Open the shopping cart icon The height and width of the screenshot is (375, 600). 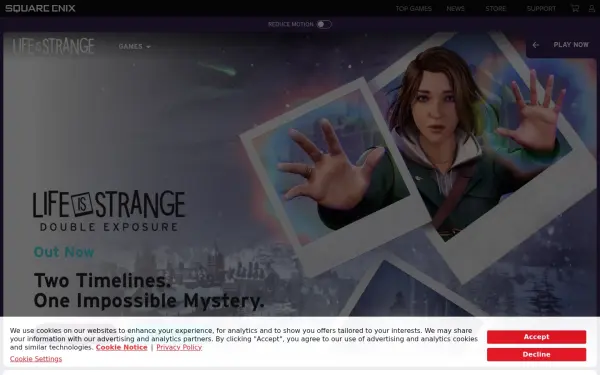[575, 8]
